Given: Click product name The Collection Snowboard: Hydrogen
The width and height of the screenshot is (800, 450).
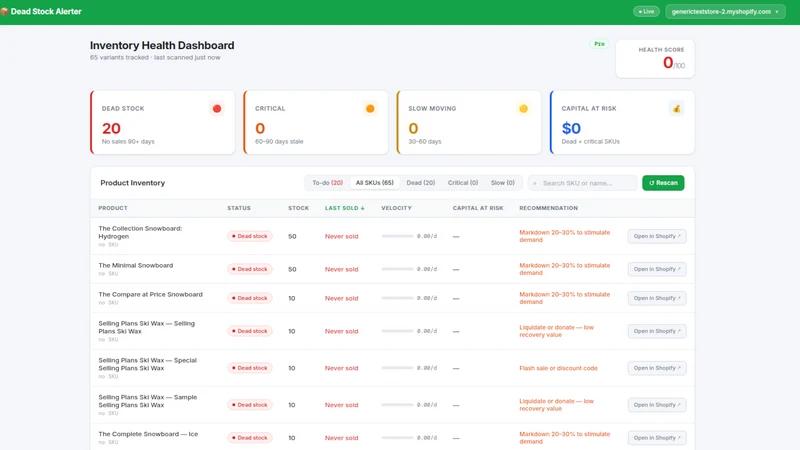Looking at the screenshot, I should [140, 232].
